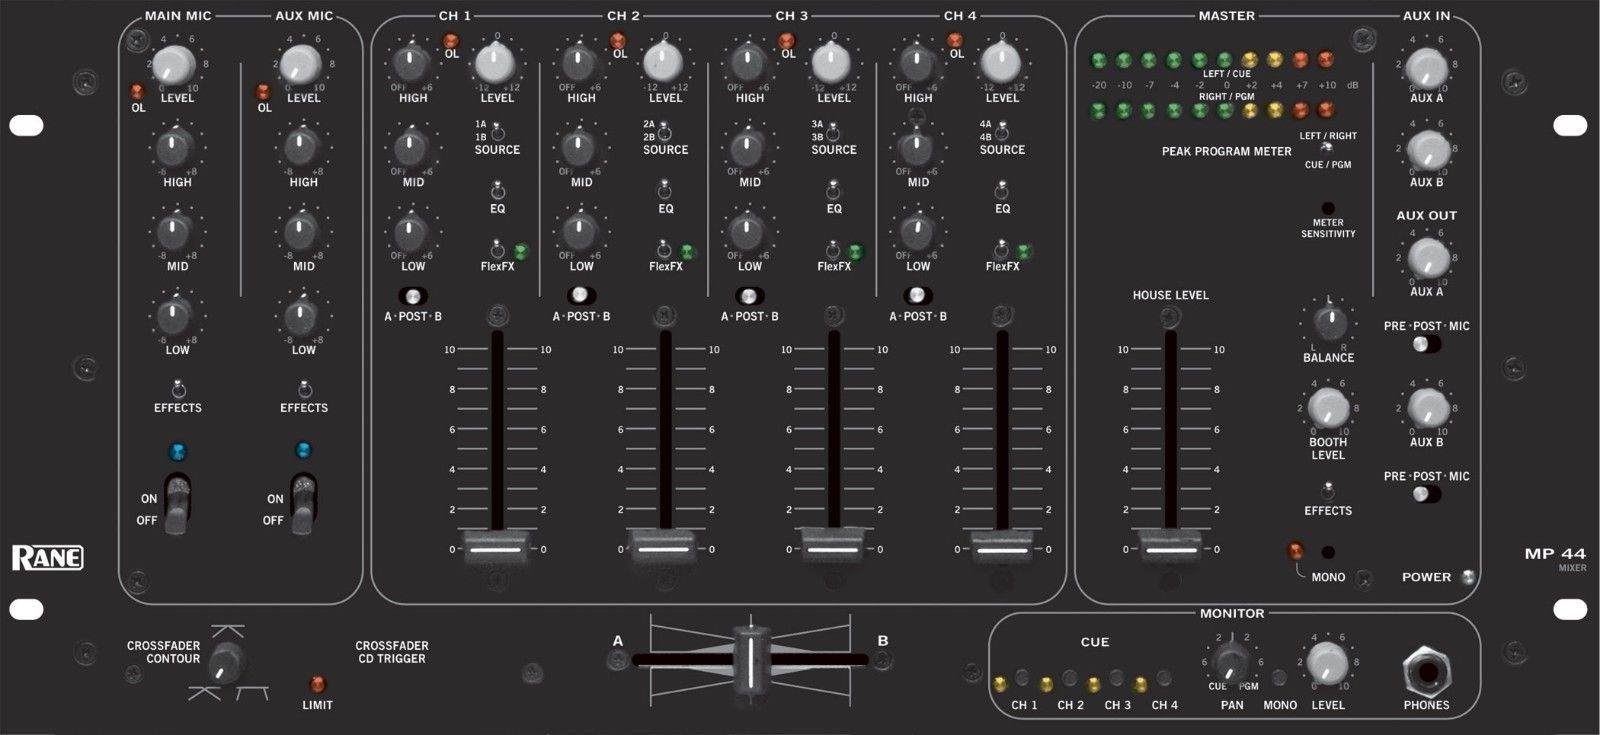
Task: Switch the CH 1 SOURCE 1A/1B selector
Action: tap(497, 131)
